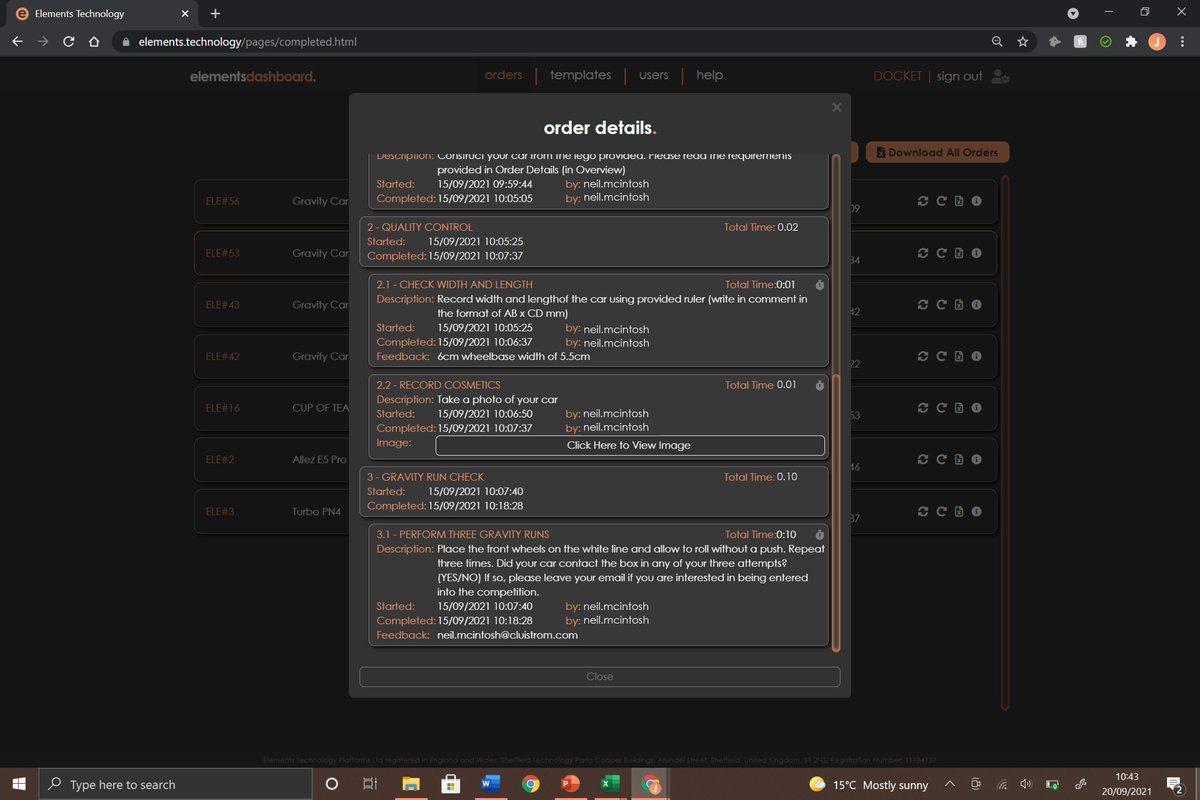Bookmark this page with star icon
Viewport: 1200px width, 800px height.
(1022, 42)
